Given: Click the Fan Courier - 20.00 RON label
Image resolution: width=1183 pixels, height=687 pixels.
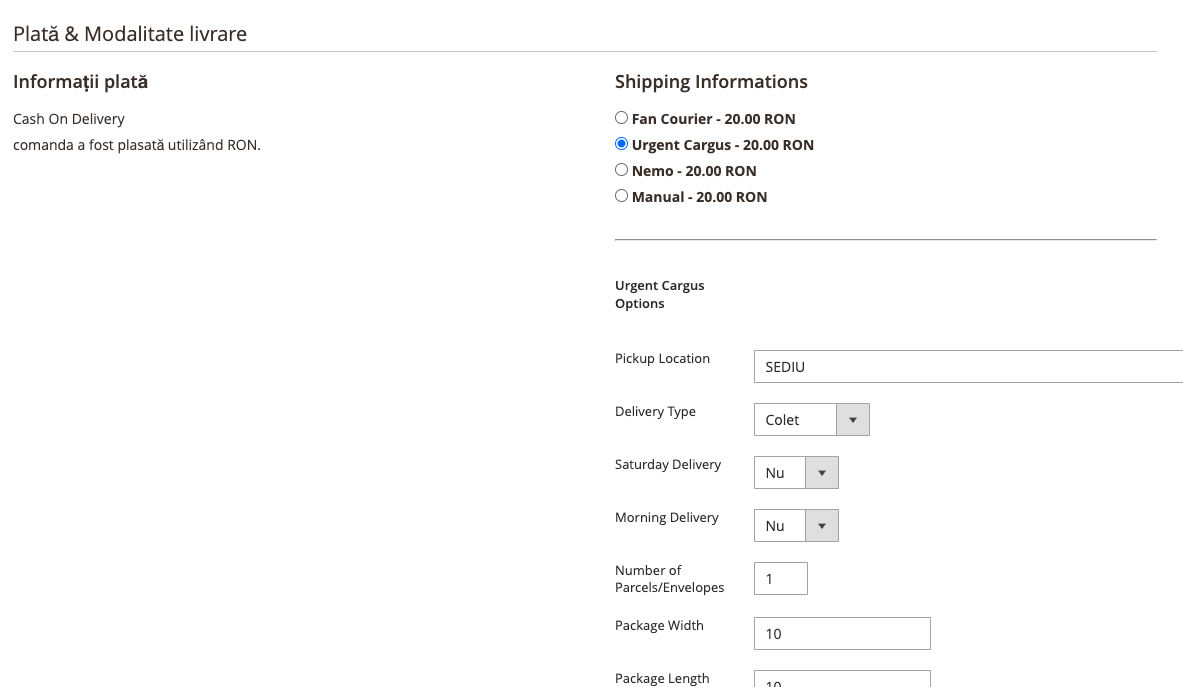Looking at the screenshot, I should [x=714, y=119].
